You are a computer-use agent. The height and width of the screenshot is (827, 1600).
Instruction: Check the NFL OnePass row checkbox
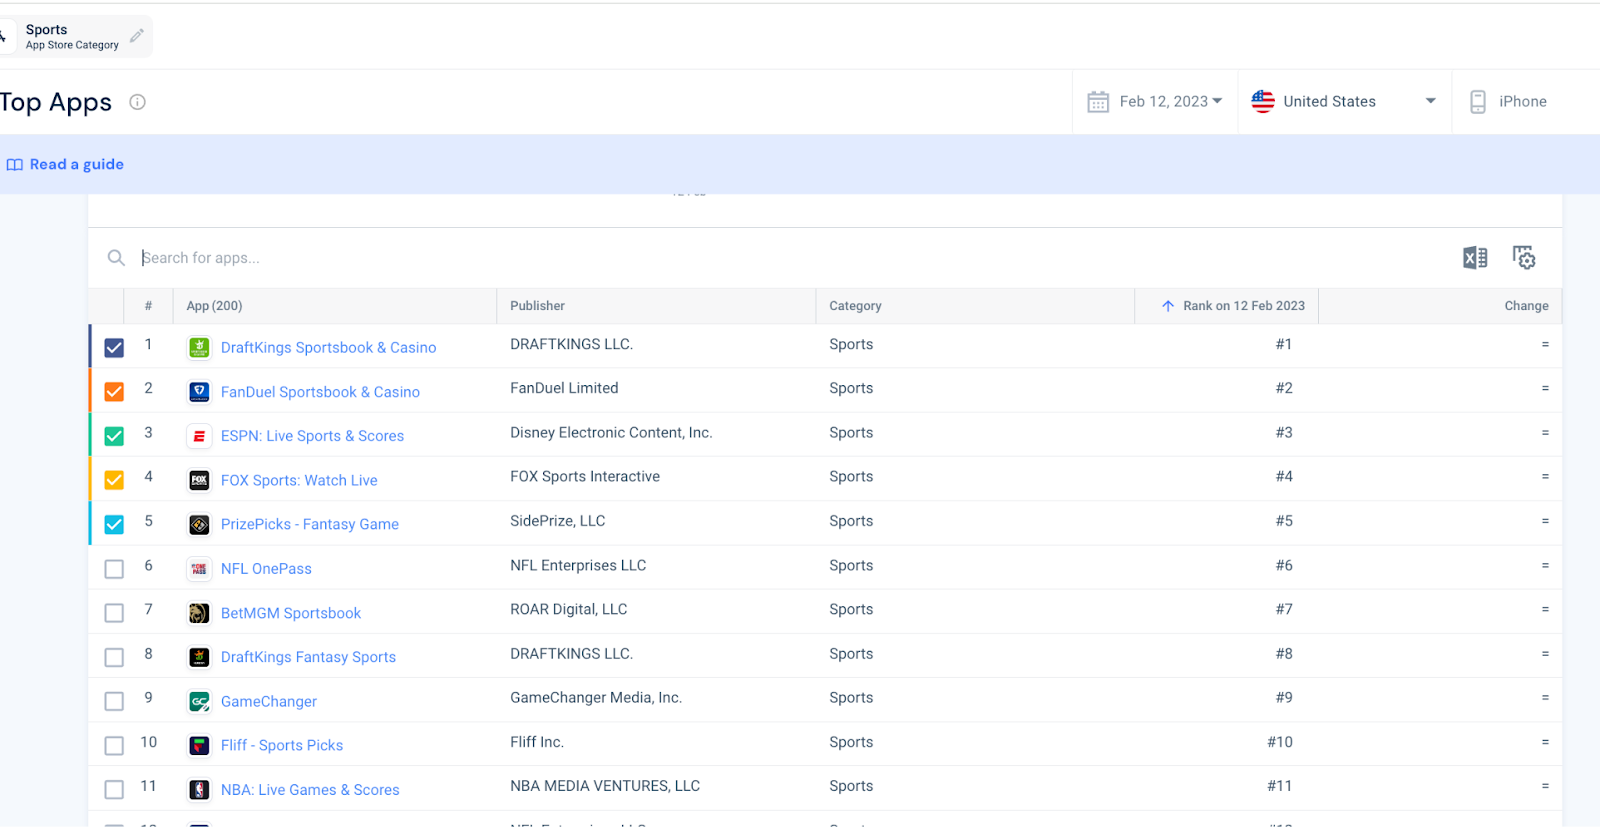(114, 569)
